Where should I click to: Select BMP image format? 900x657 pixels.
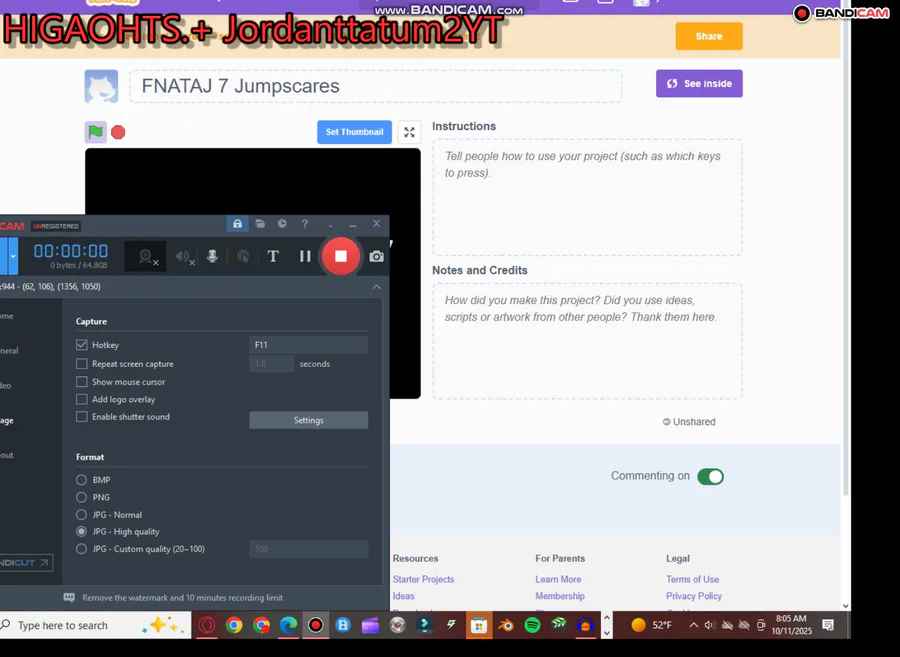pos(82,480)
